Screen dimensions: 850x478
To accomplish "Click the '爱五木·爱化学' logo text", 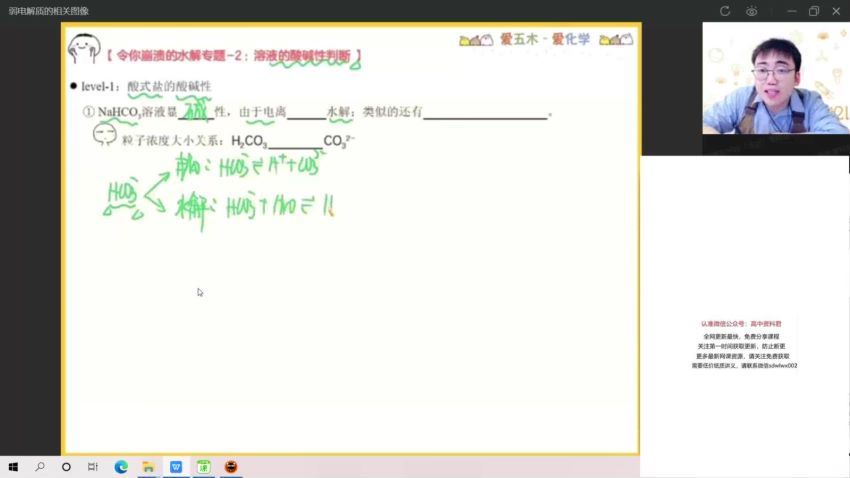I will (545, 39).
